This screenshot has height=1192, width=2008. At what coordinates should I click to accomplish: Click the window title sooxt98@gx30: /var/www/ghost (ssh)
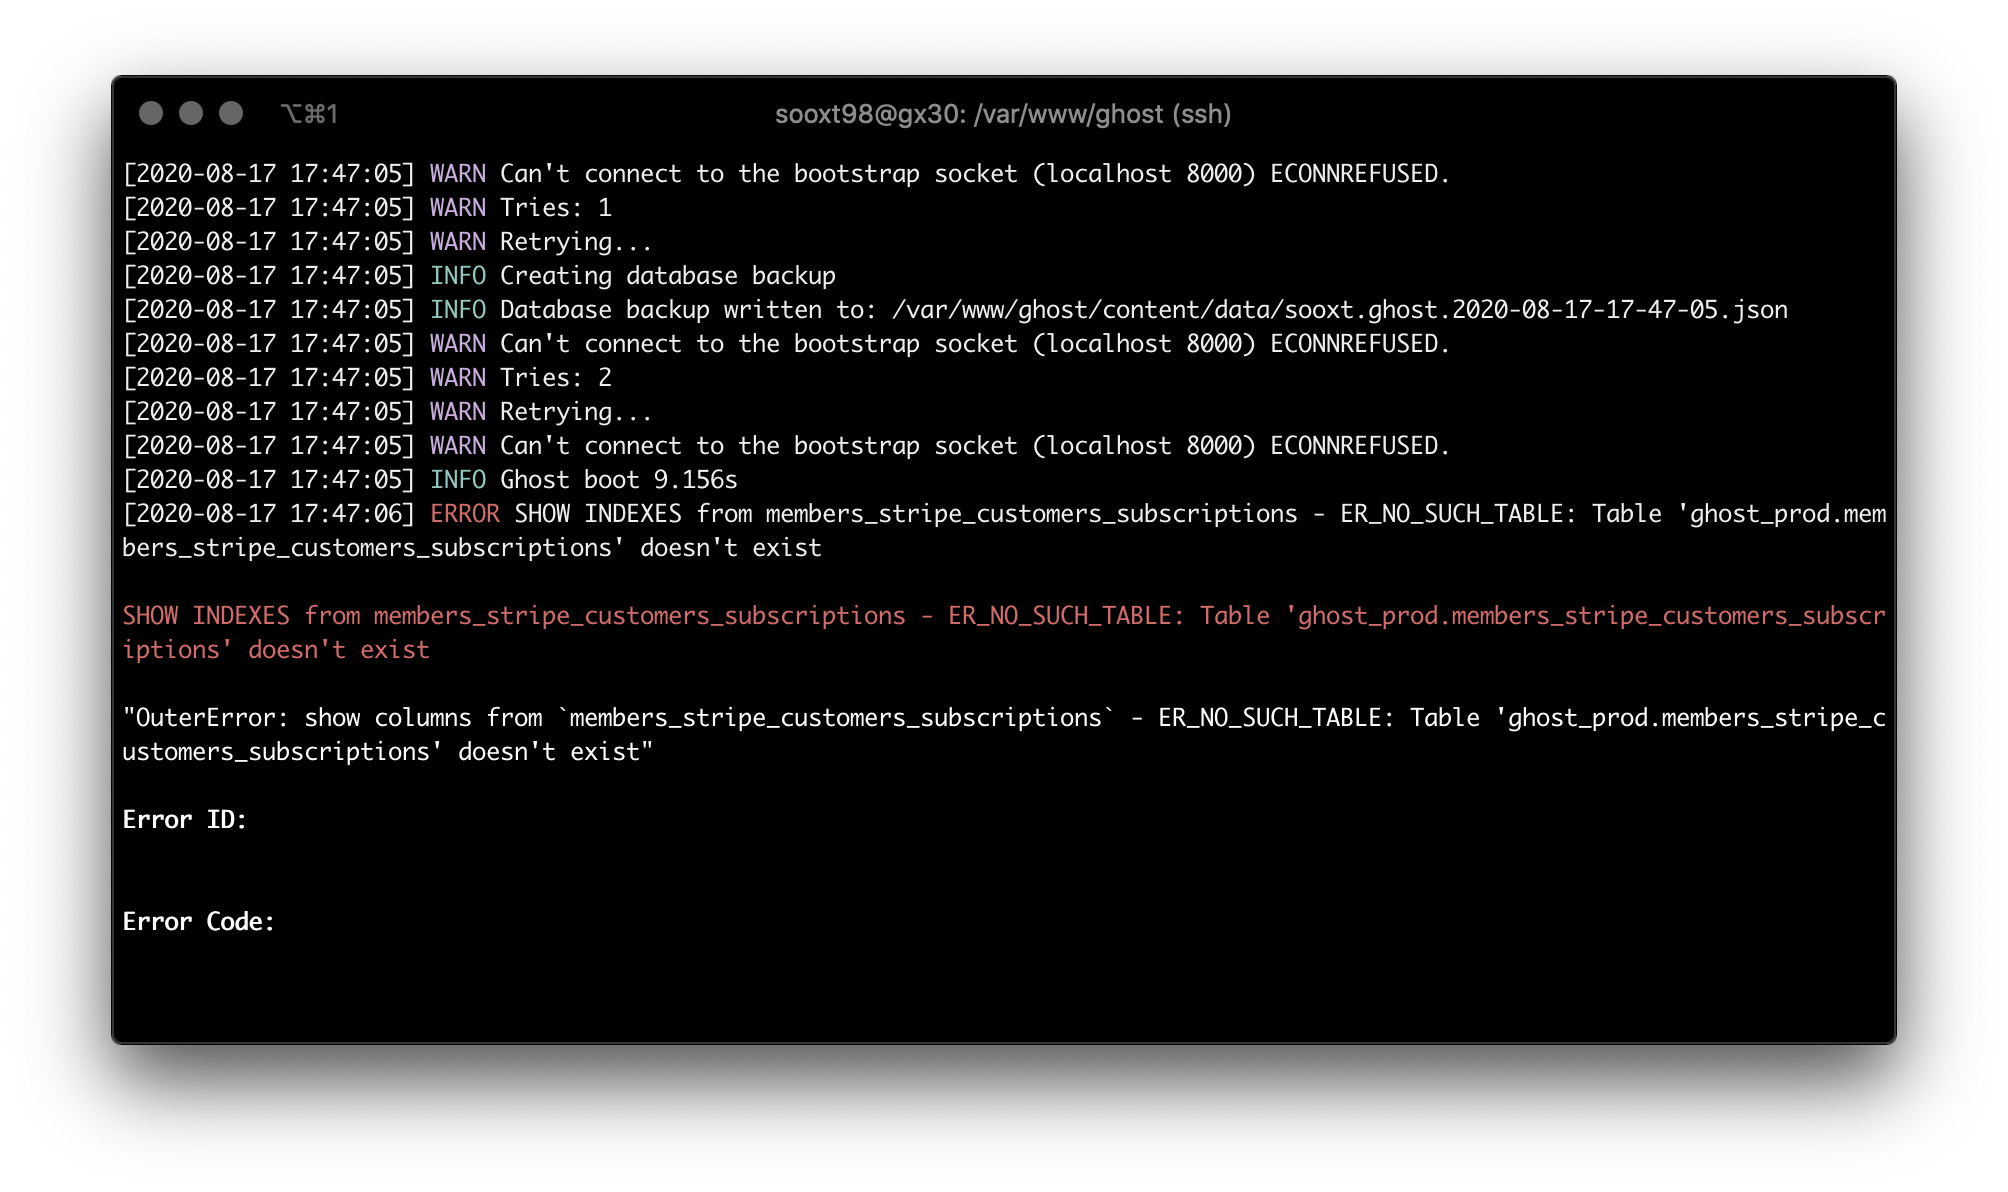[1003, 114]
